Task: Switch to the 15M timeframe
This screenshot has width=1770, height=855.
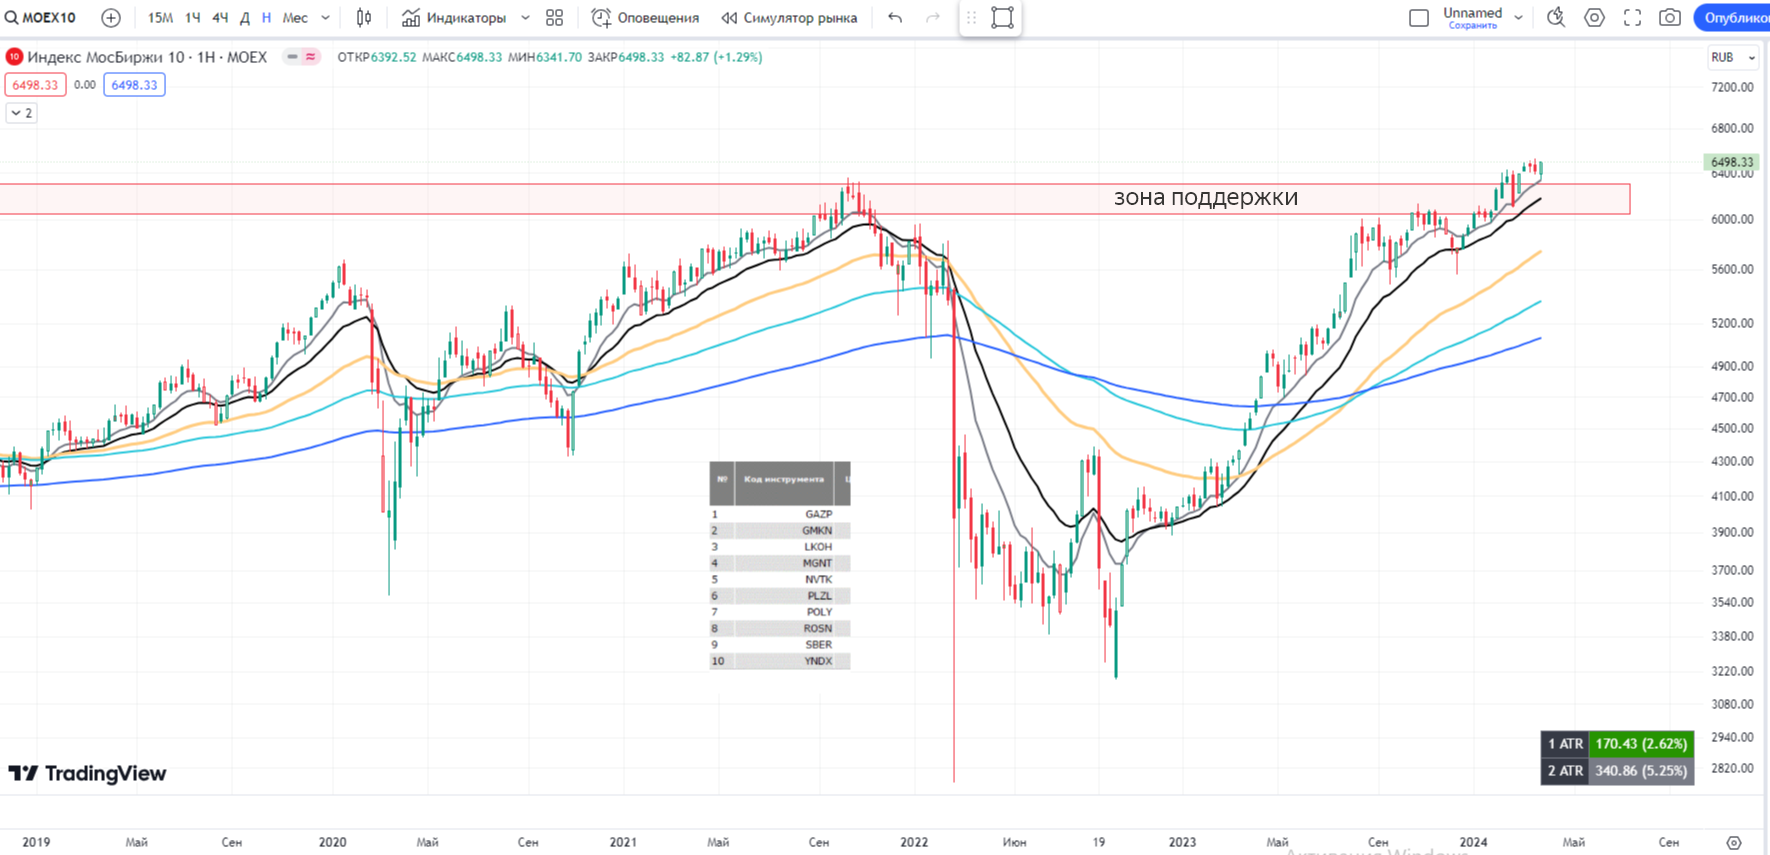Action: (x=160, y=18)
